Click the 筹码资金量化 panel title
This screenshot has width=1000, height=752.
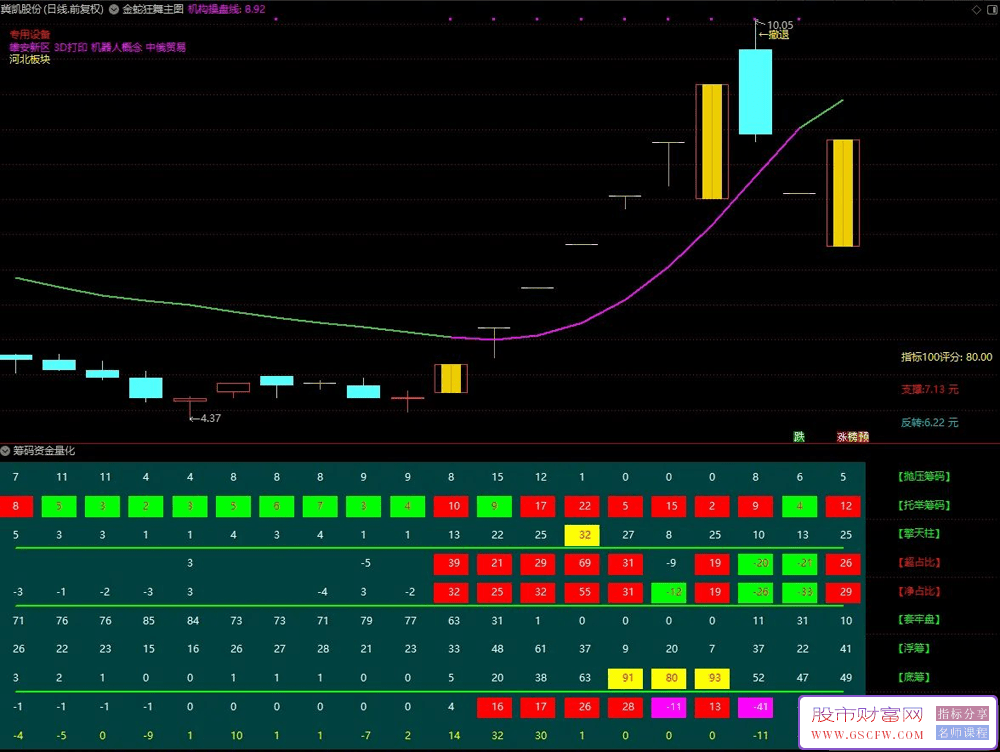pyautogui.click(x=44, y=451)
